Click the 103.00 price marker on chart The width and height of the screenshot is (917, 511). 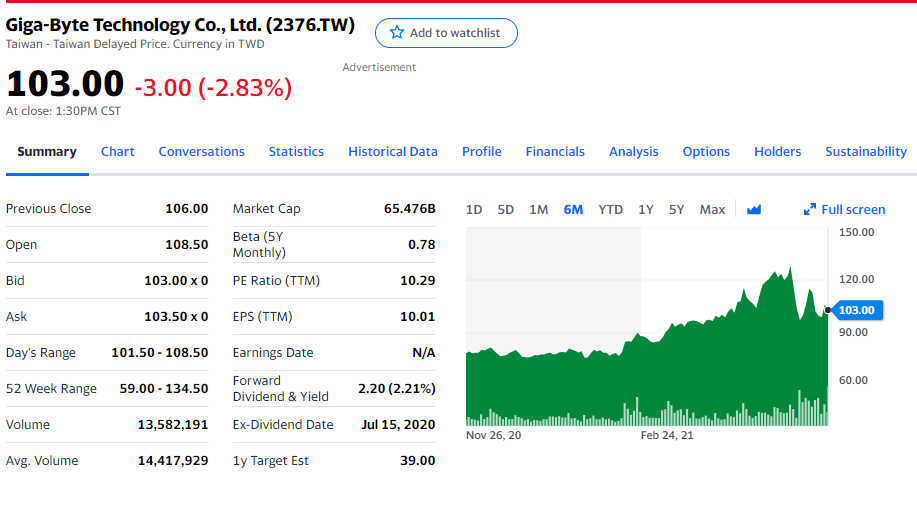[x=857, y=310]
